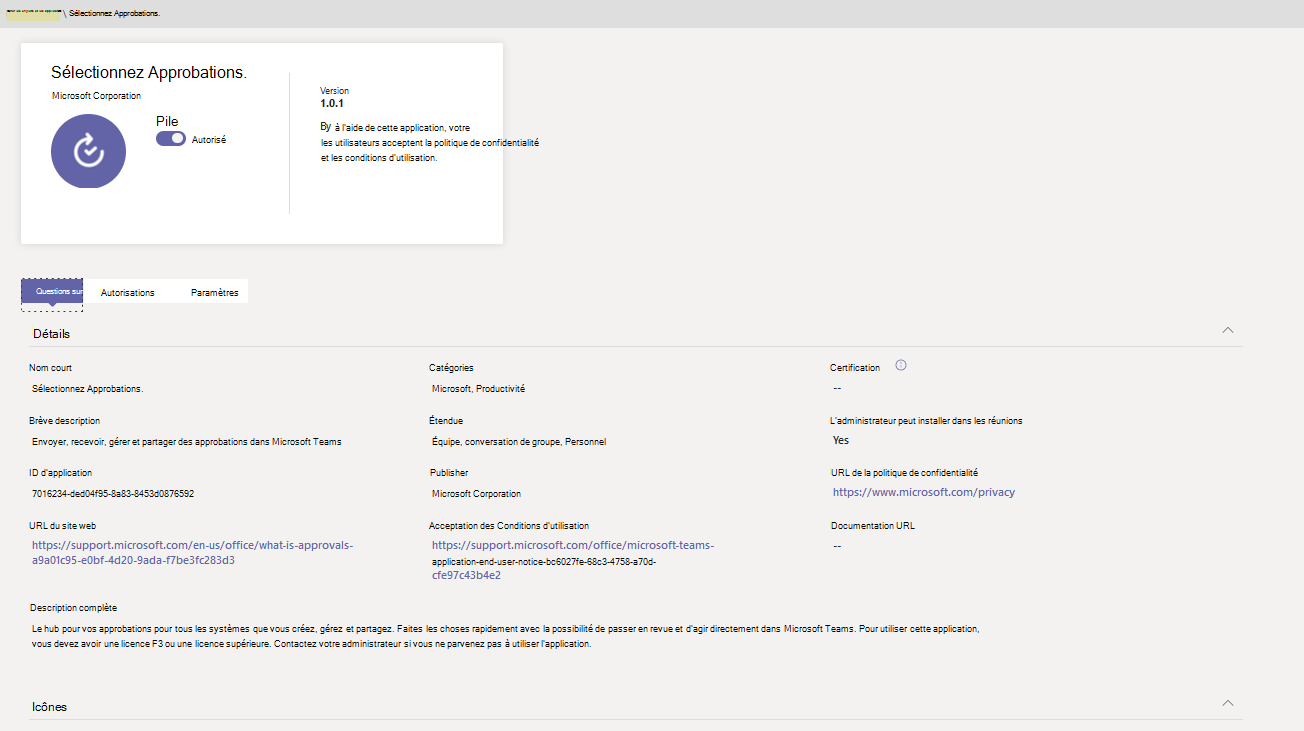Click the short name value under Nom court

(x=87, y=389)
